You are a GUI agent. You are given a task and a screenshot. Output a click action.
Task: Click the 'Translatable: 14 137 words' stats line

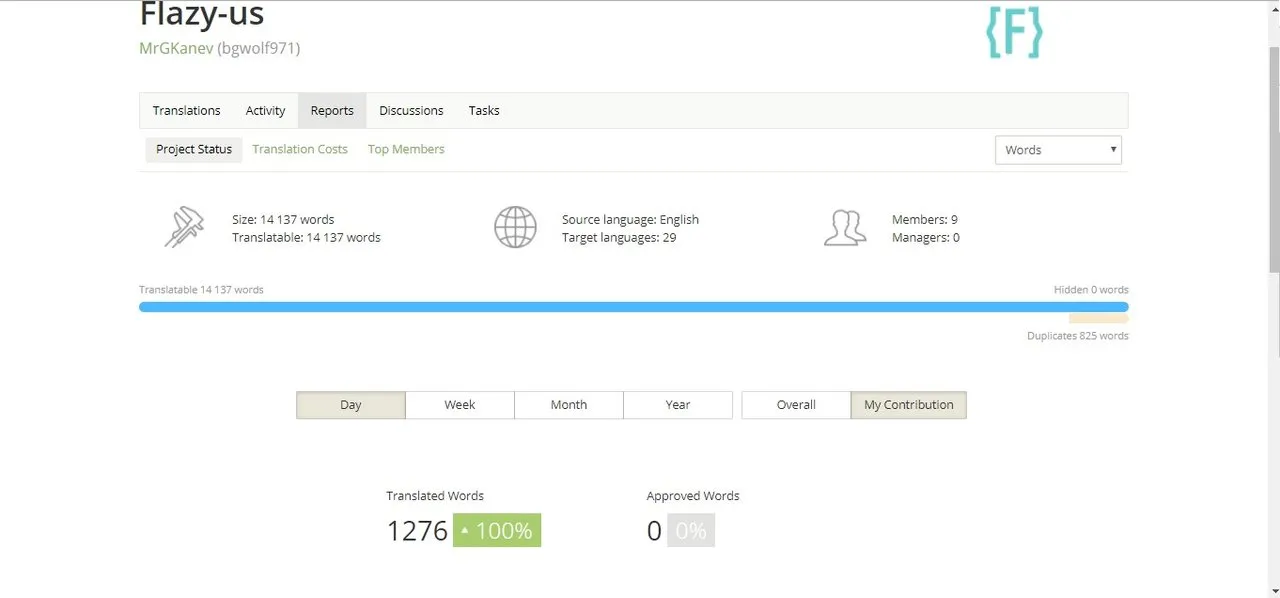[306, 238]
